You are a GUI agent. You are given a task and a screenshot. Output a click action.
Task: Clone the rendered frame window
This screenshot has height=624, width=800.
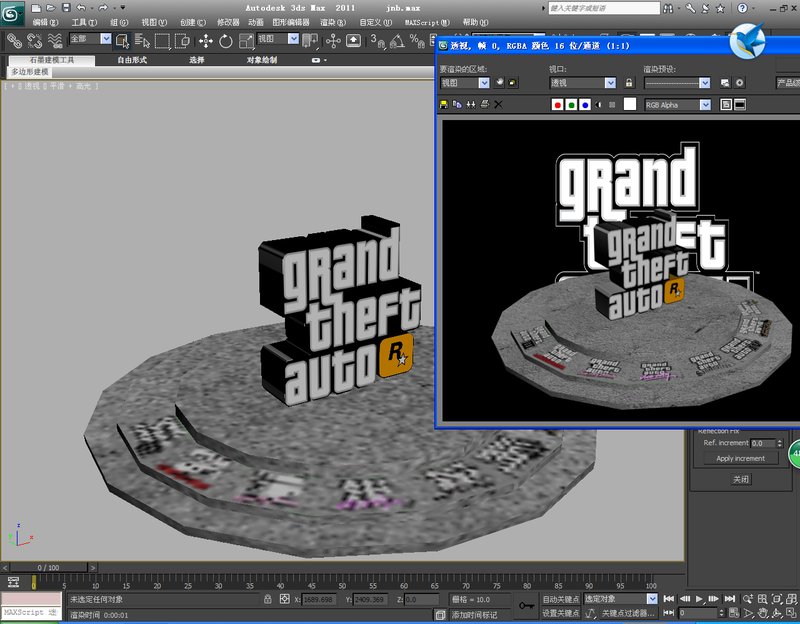(x=471, y=105)
